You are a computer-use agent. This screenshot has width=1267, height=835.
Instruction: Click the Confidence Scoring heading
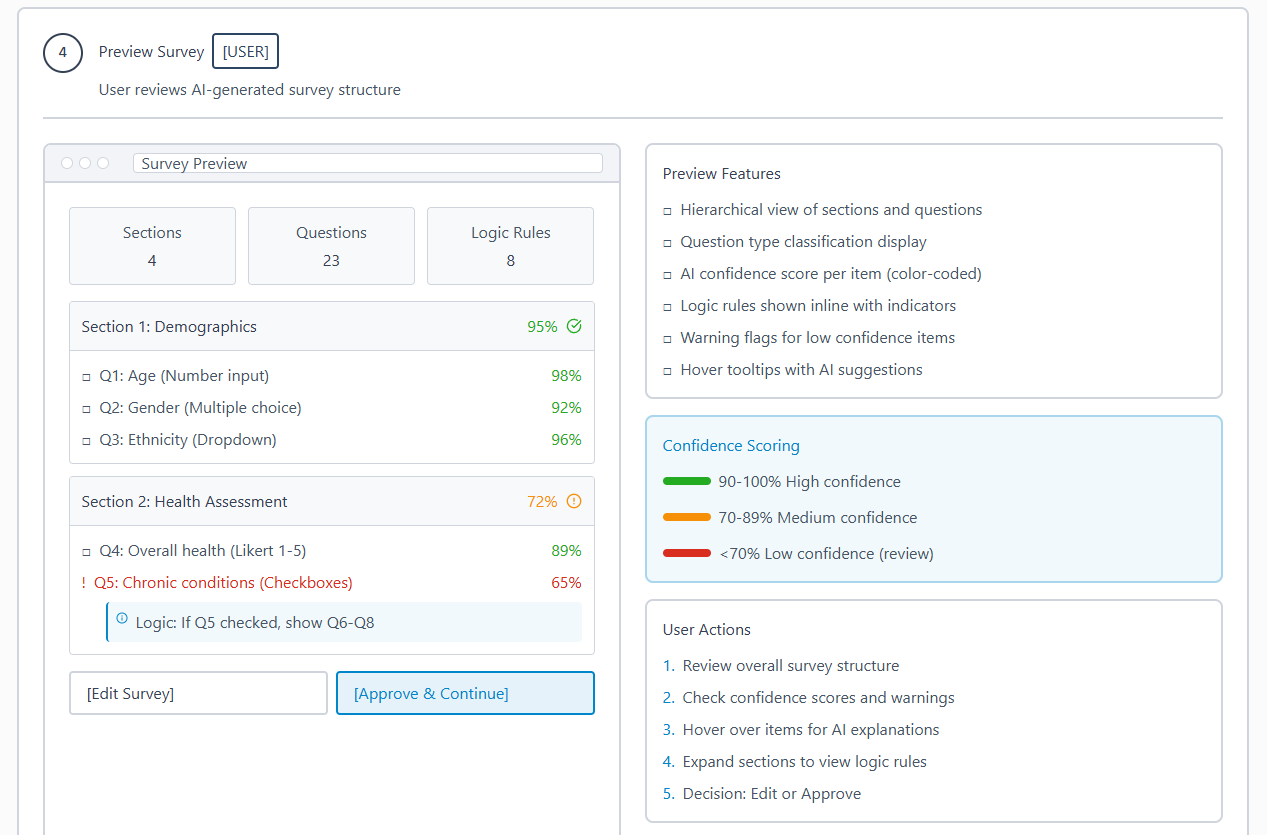(731, 446)
